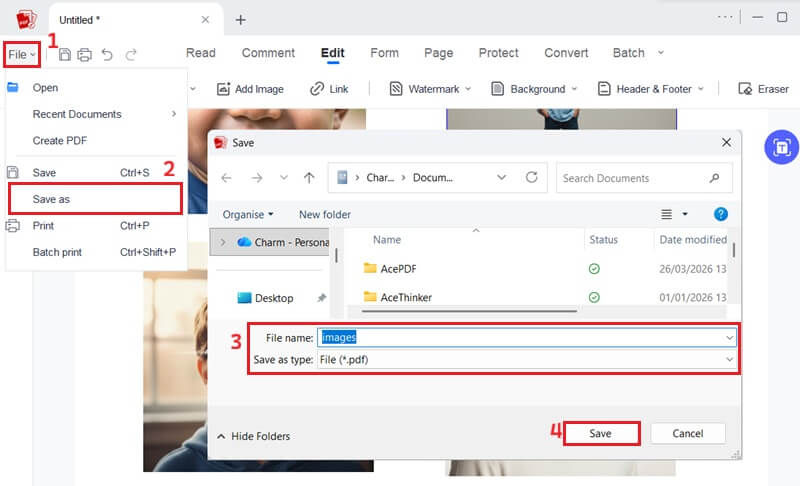Click the app logo at top left
This screenshot has width=800, height=486.
pos(26,20)
